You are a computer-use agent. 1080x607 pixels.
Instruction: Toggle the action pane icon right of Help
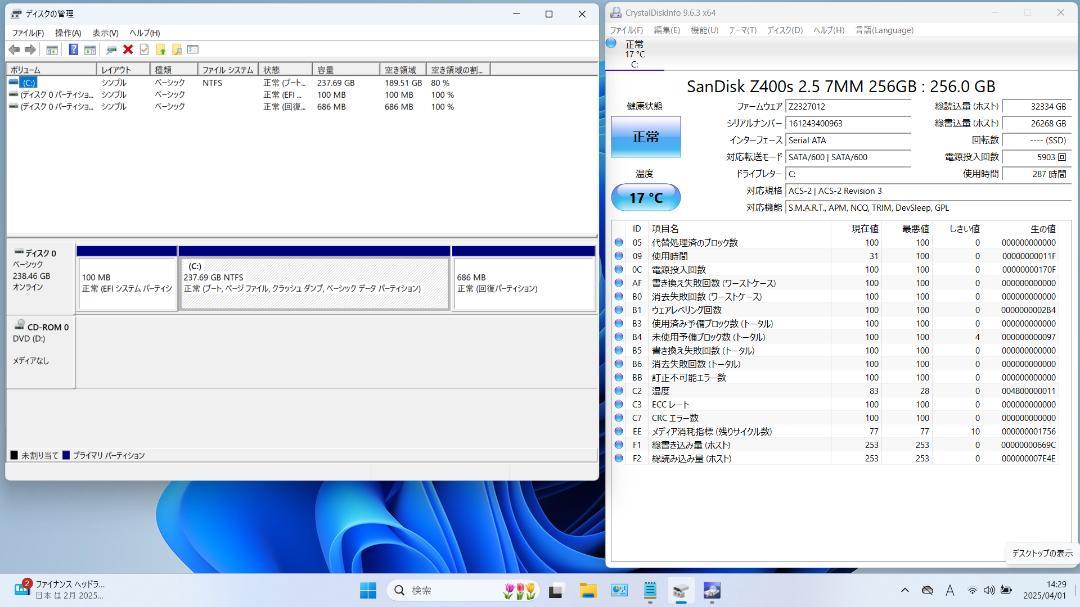click(x=90, y=50)
